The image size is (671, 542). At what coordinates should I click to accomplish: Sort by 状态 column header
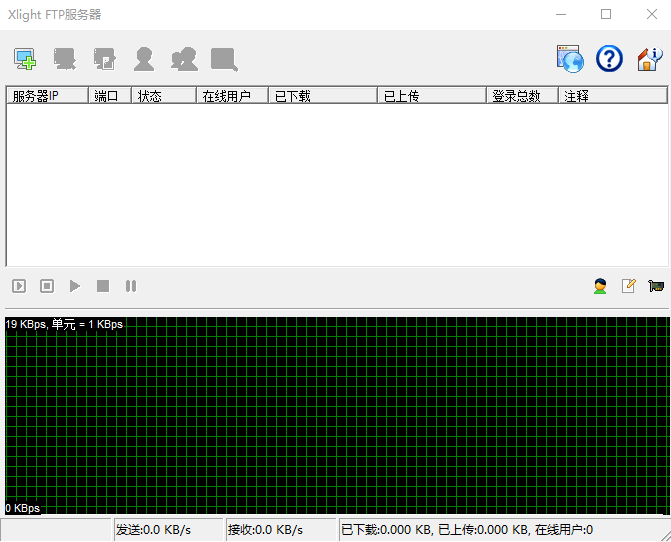pyautogui.click(x=164, y=95)
